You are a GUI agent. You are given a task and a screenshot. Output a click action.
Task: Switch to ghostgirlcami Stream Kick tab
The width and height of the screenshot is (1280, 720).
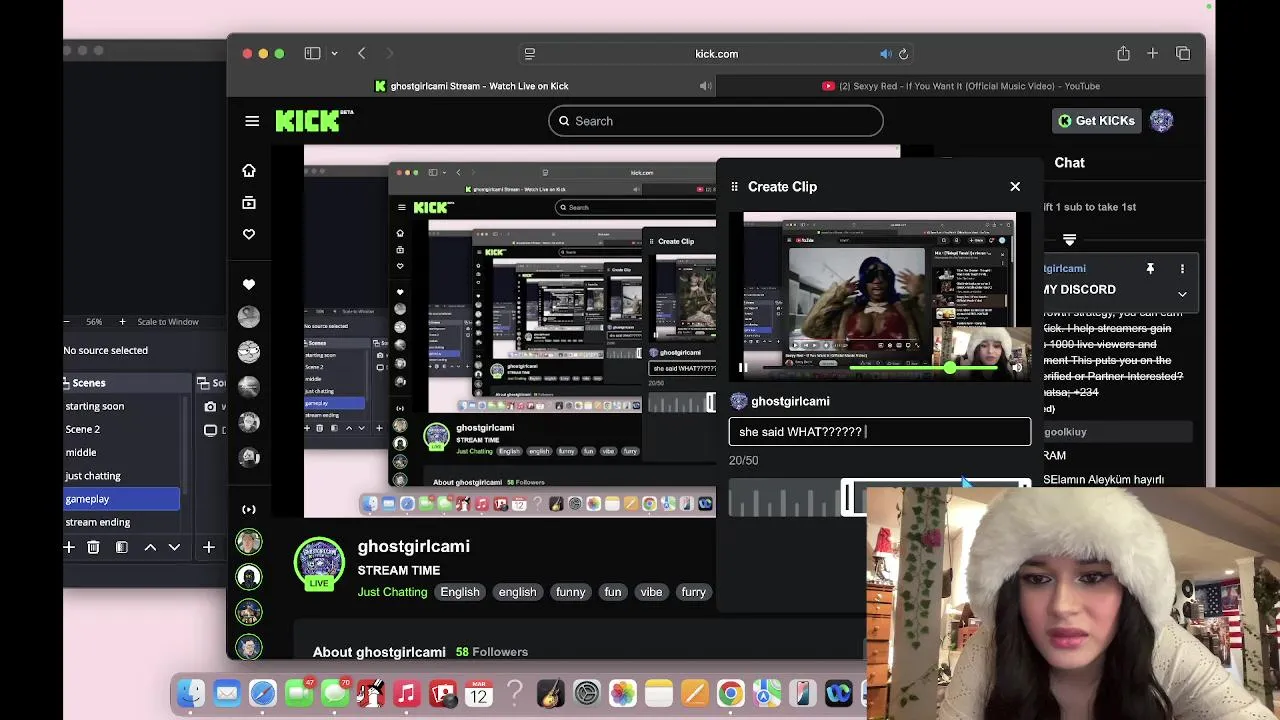(471, 86)
